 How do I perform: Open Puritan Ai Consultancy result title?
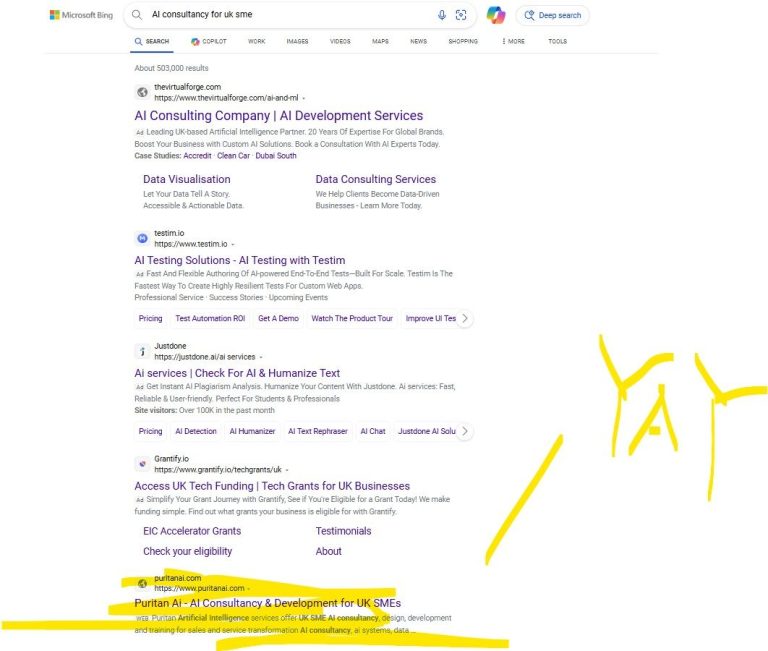(x=268, y=603)
